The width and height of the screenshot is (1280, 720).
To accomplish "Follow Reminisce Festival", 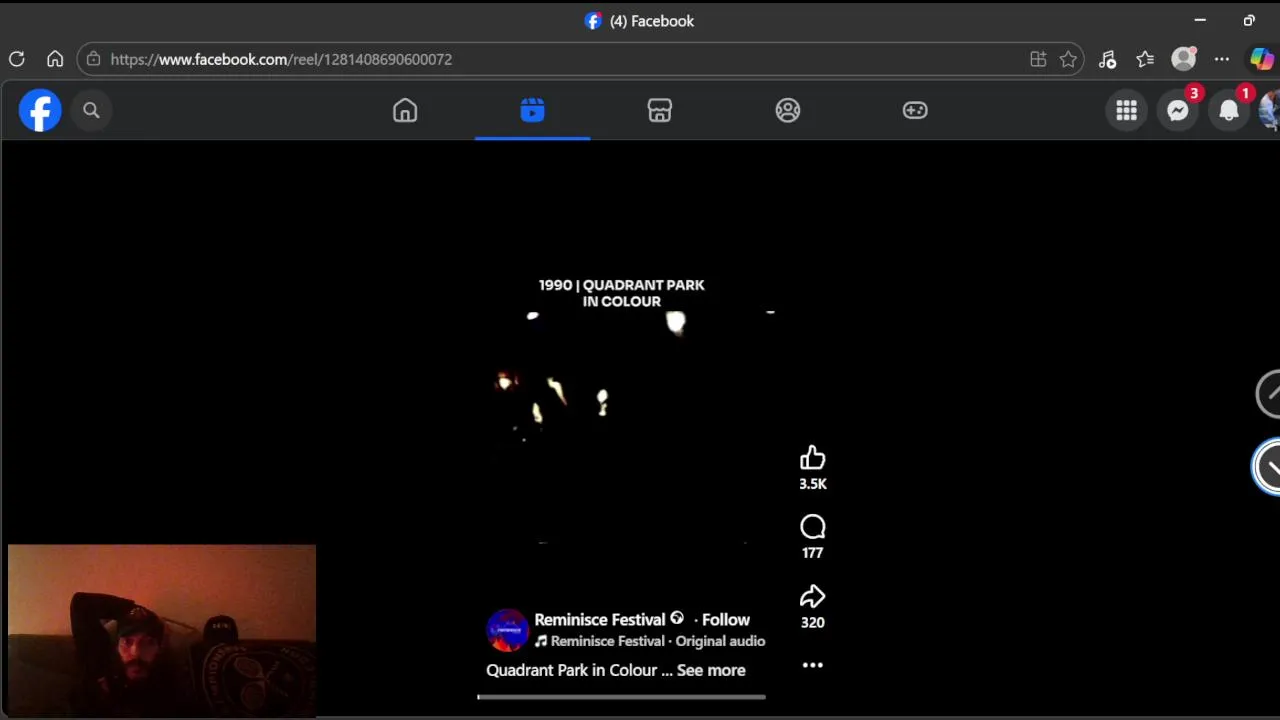I will [726, 619].
